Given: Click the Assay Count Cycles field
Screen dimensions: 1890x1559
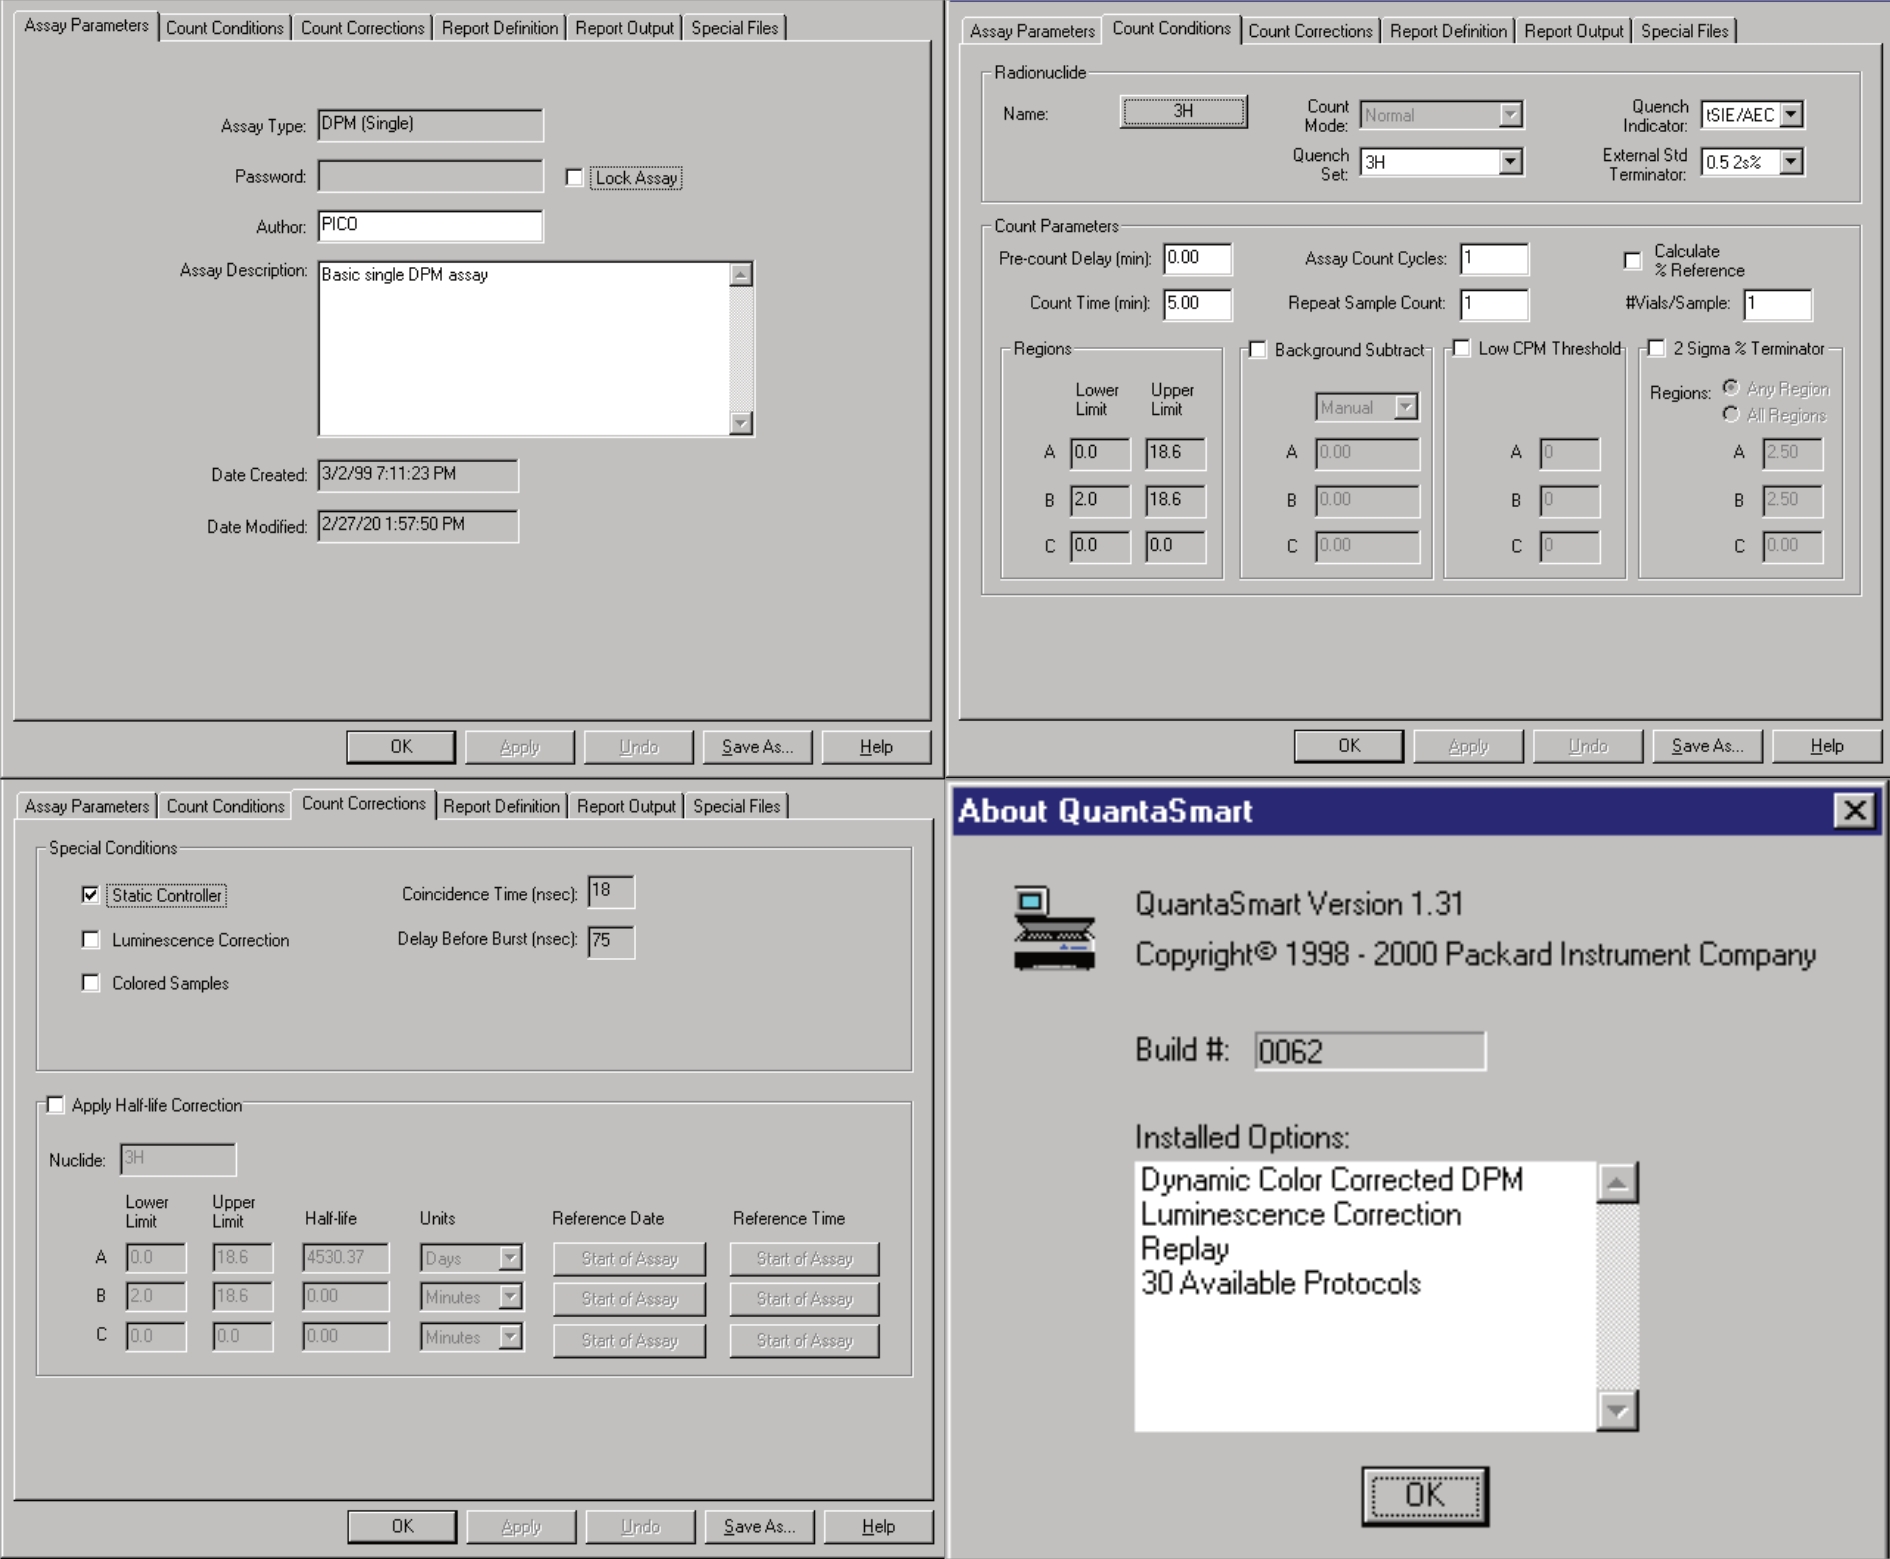Looking at the screenshot, I should tap(1494, 259).
